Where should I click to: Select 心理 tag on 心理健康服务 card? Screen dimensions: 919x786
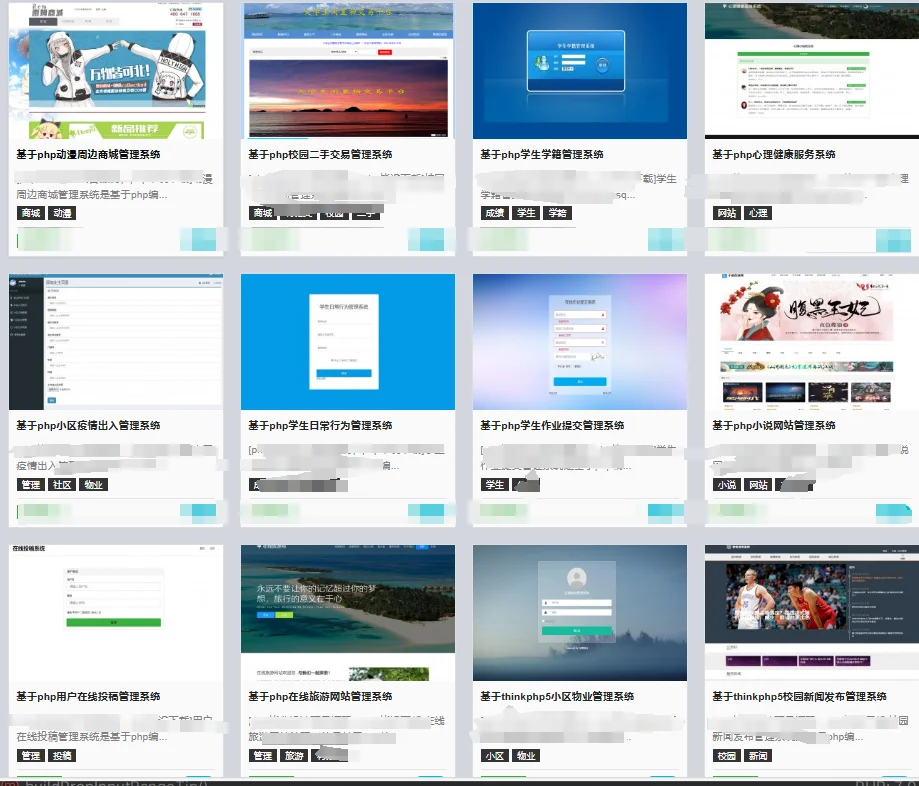tap(758, 213)
